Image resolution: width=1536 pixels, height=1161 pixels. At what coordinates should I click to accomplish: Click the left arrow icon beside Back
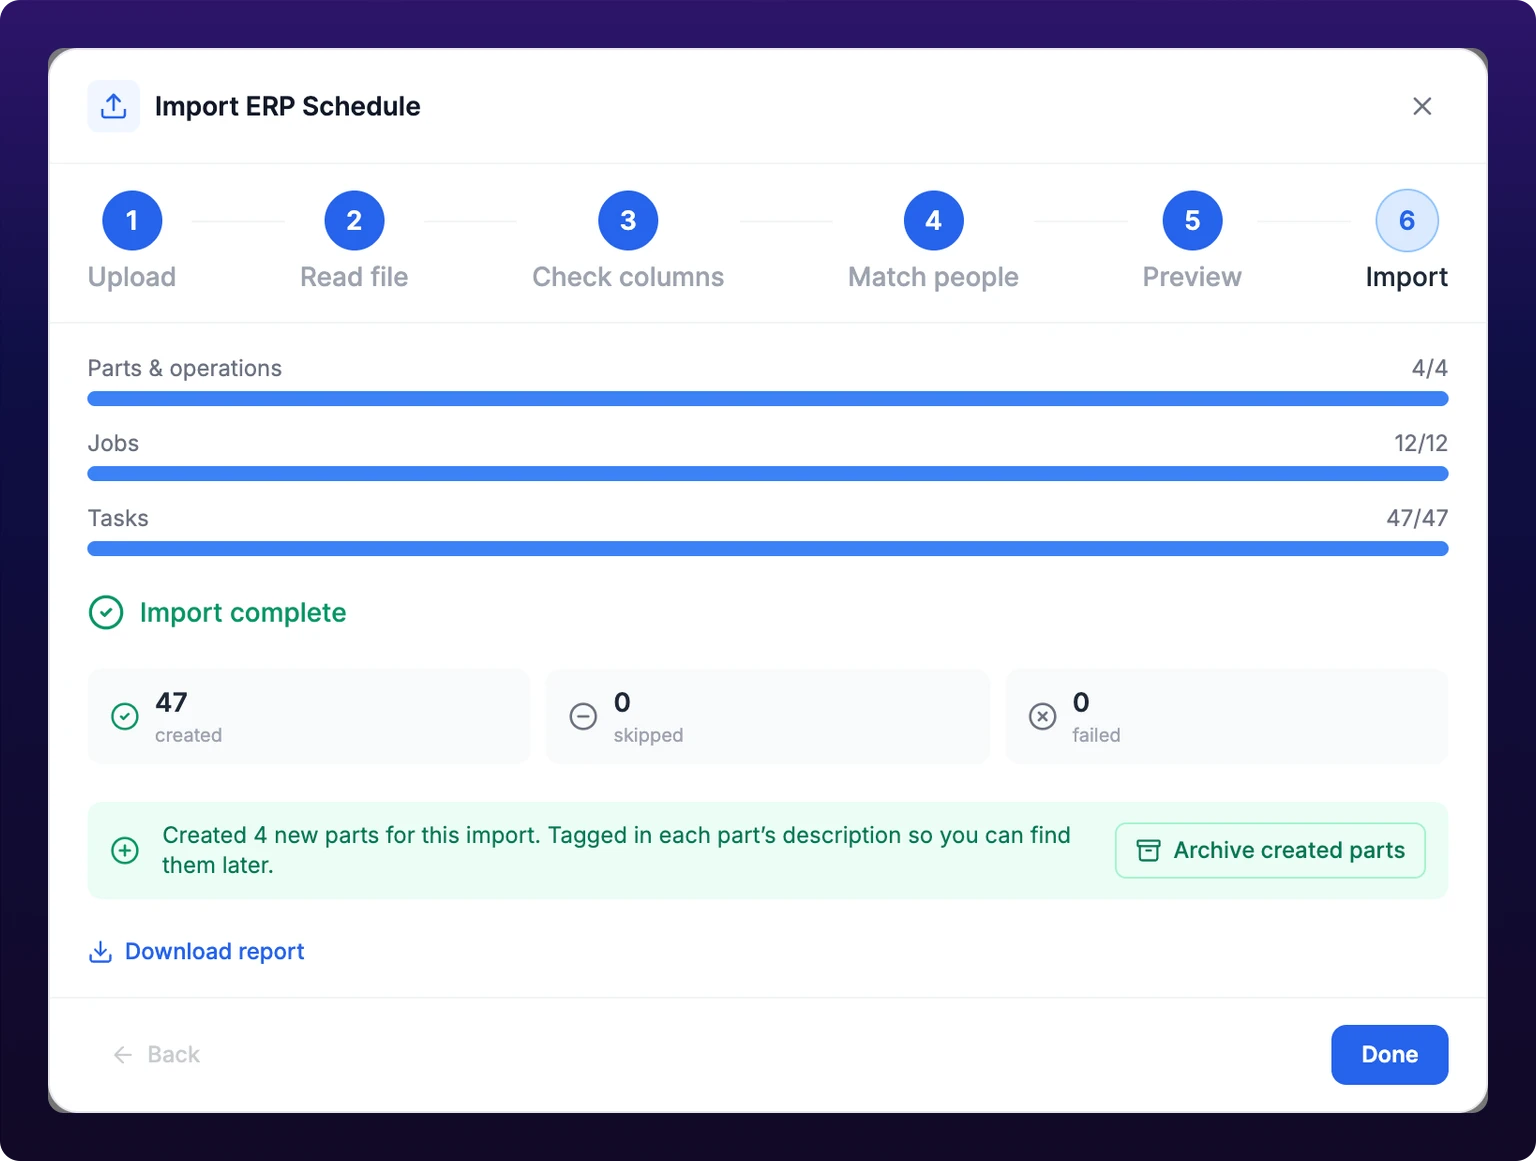tap(123, 1055)
